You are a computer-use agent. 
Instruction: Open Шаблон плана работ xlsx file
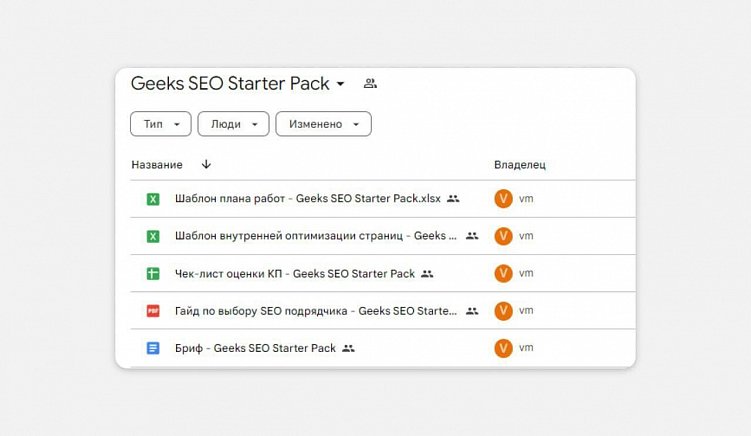307,199
